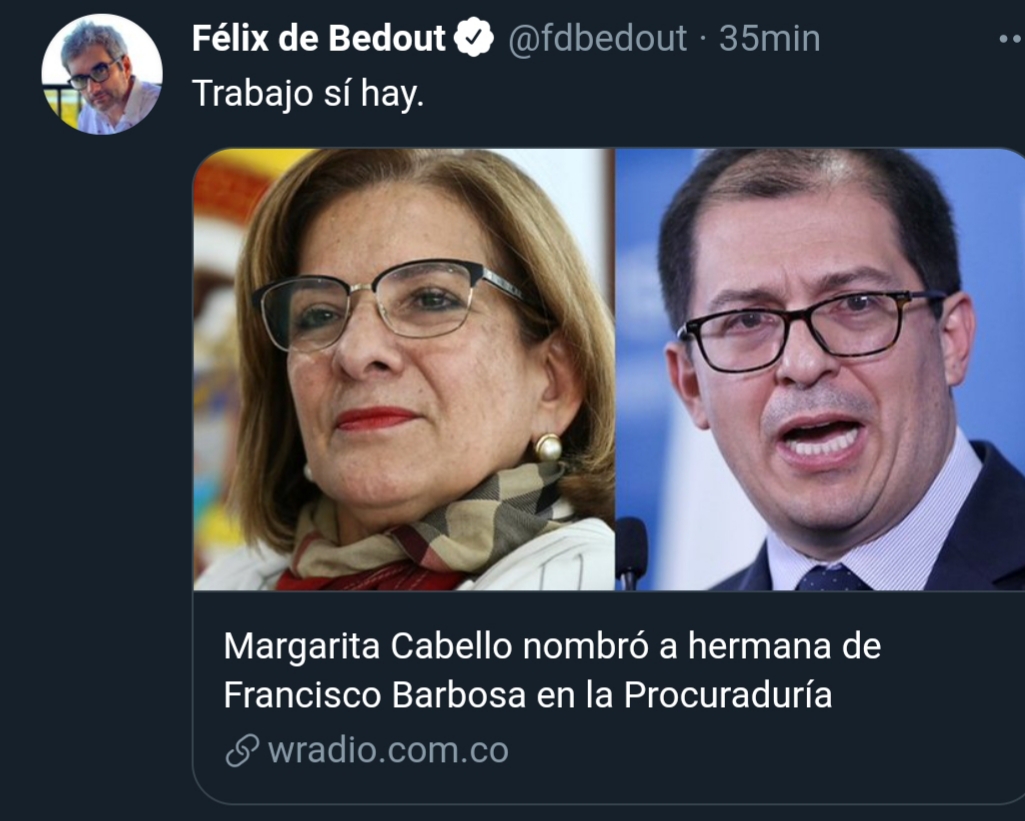Open the woman's photo in the card

point(404,369)
